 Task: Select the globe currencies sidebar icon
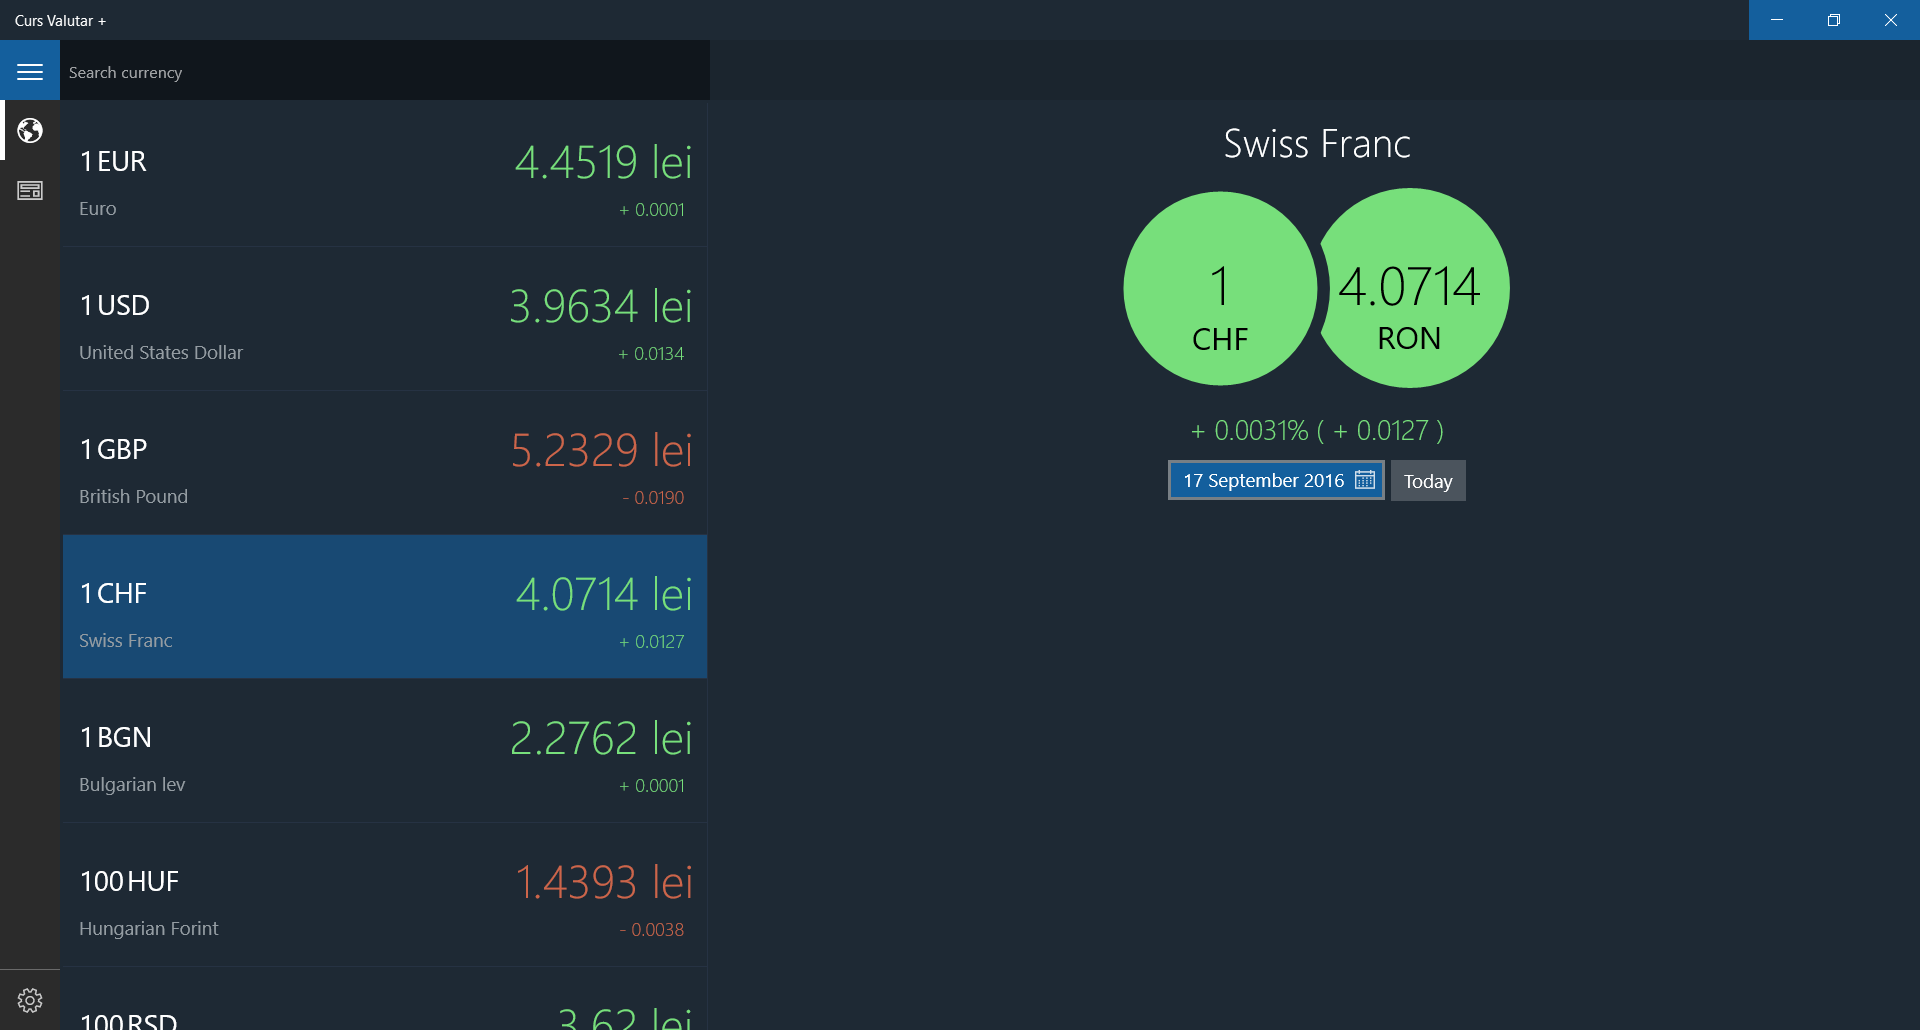tap(30, 131)
